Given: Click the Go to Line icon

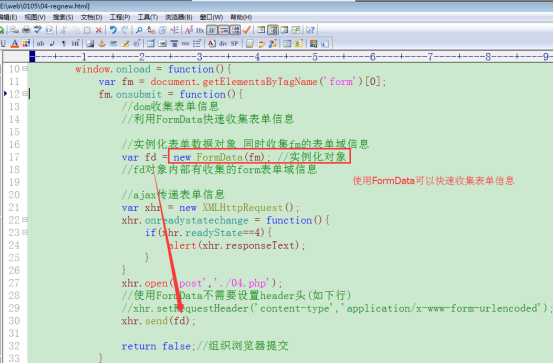Looking at the screenshot, I should 175,30.
